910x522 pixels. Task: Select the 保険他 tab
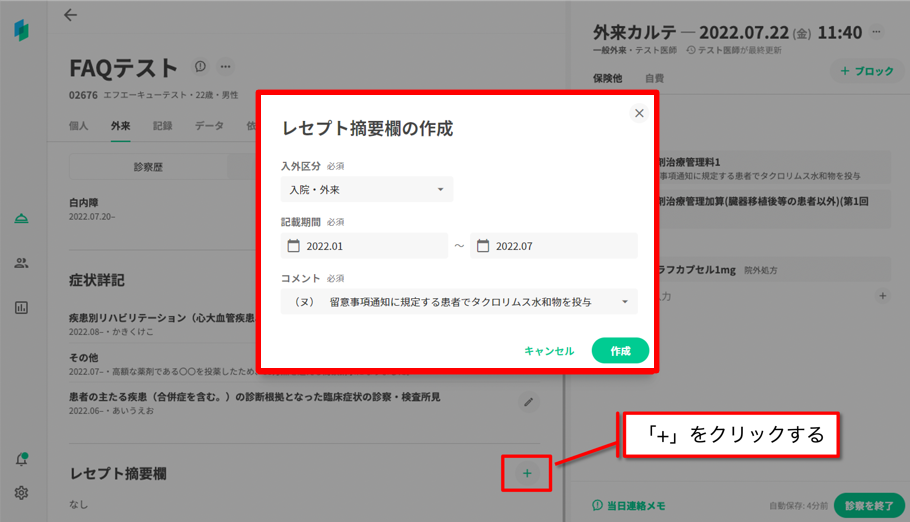click(608, 78)
